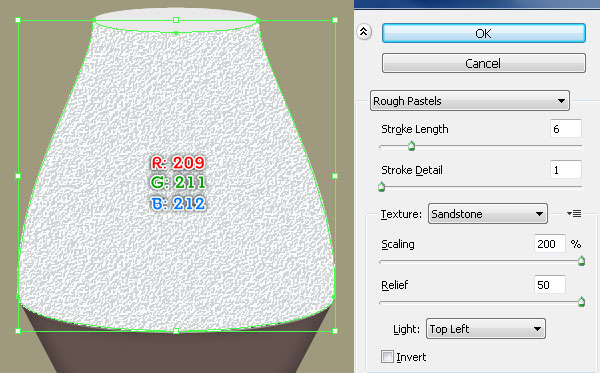Click the bottom-right corner selection handle
The height and width of the screenshot is (373, 600).
[335, 331]
